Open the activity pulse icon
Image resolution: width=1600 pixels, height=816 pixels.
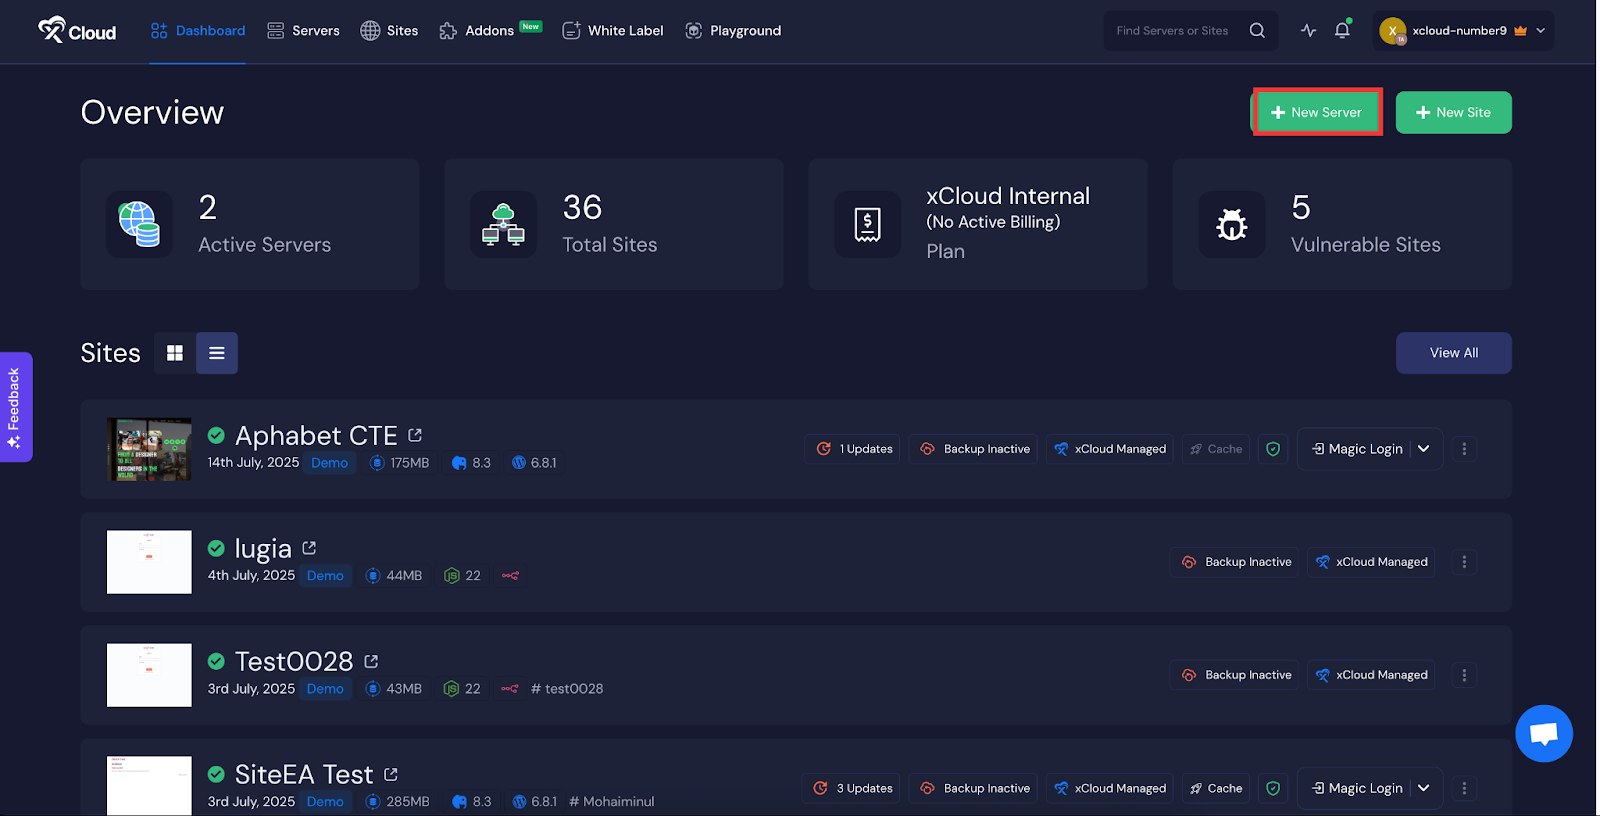[x=1308, y=31]
